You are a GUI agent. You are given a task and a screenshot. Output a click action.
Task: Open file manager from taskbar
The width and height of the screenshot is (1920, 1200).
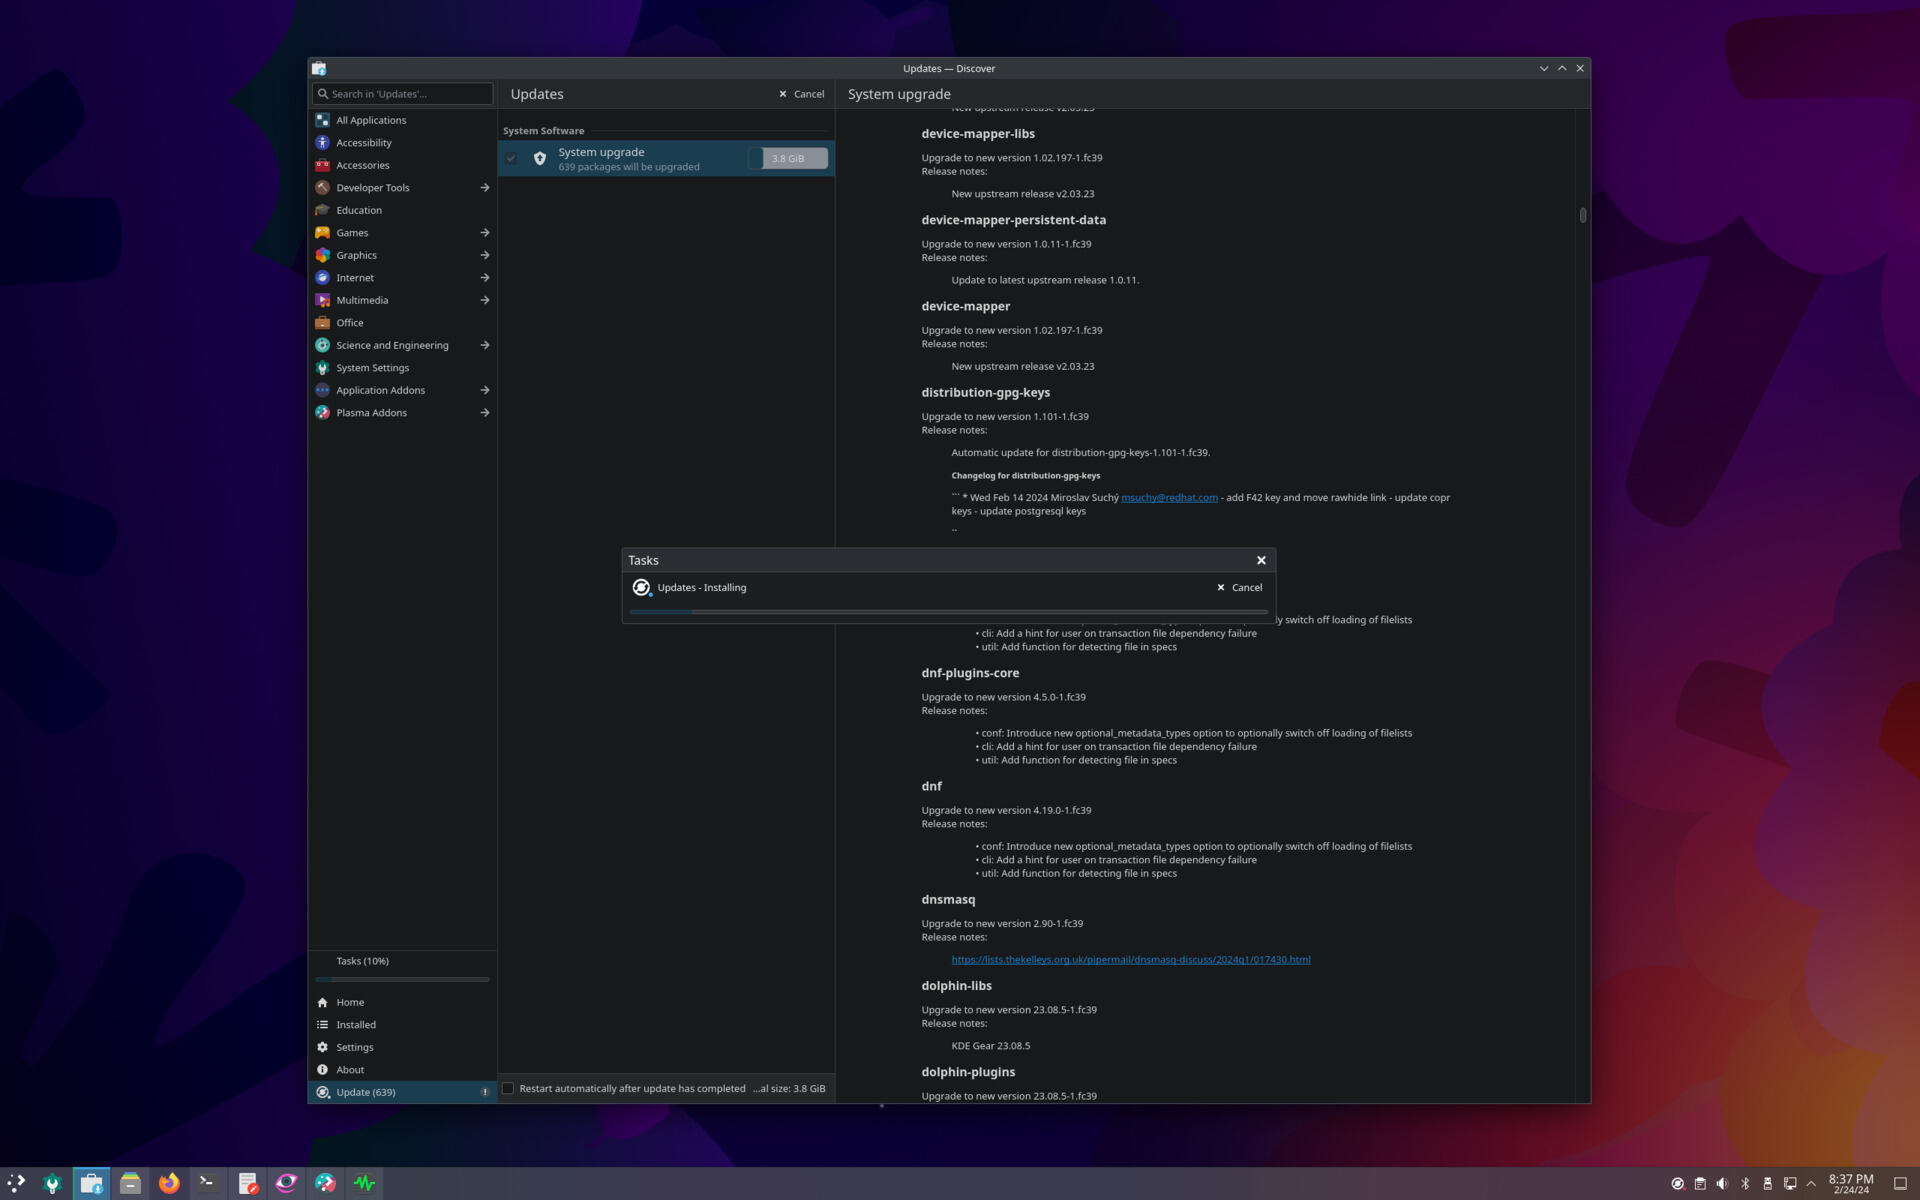[130, 1183]
